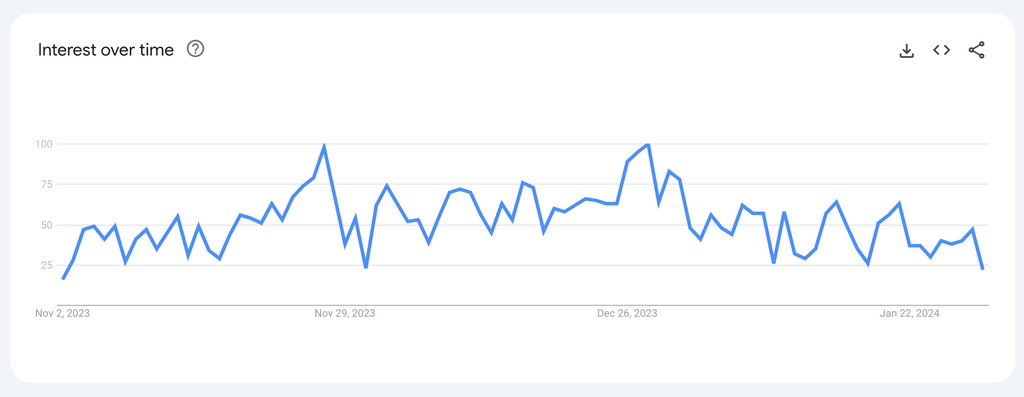The width and height of the screenshot is (1024, 397).
Task: Click the horizontal x-axis baseline of the chart
Action: tap(523, 305)
